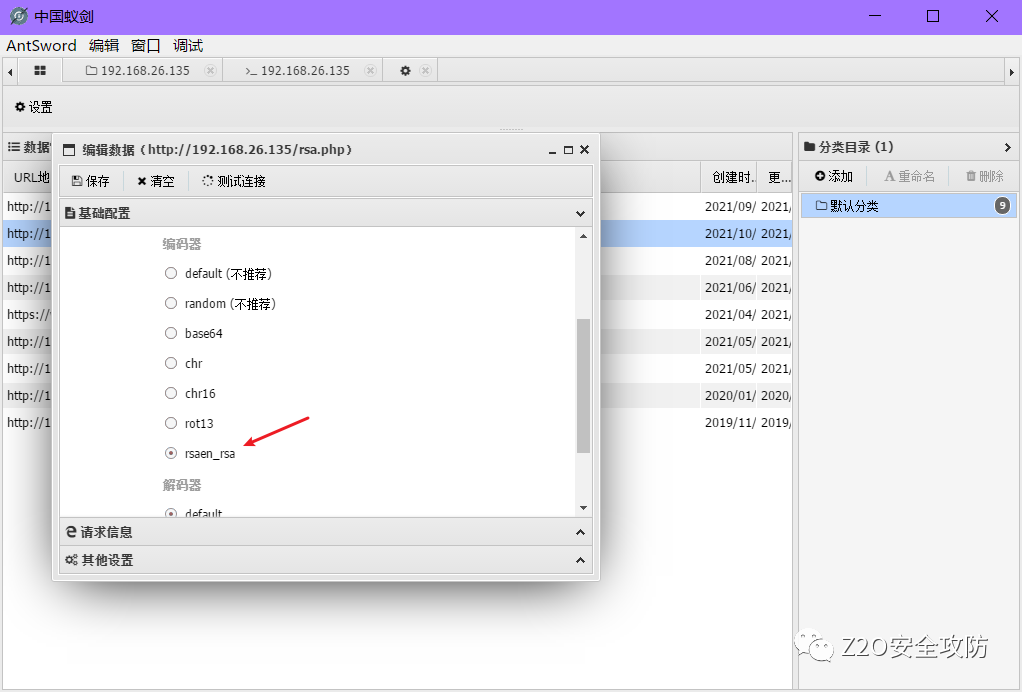Close the 中国蚁剑 main window

click(x=991, y=16)
